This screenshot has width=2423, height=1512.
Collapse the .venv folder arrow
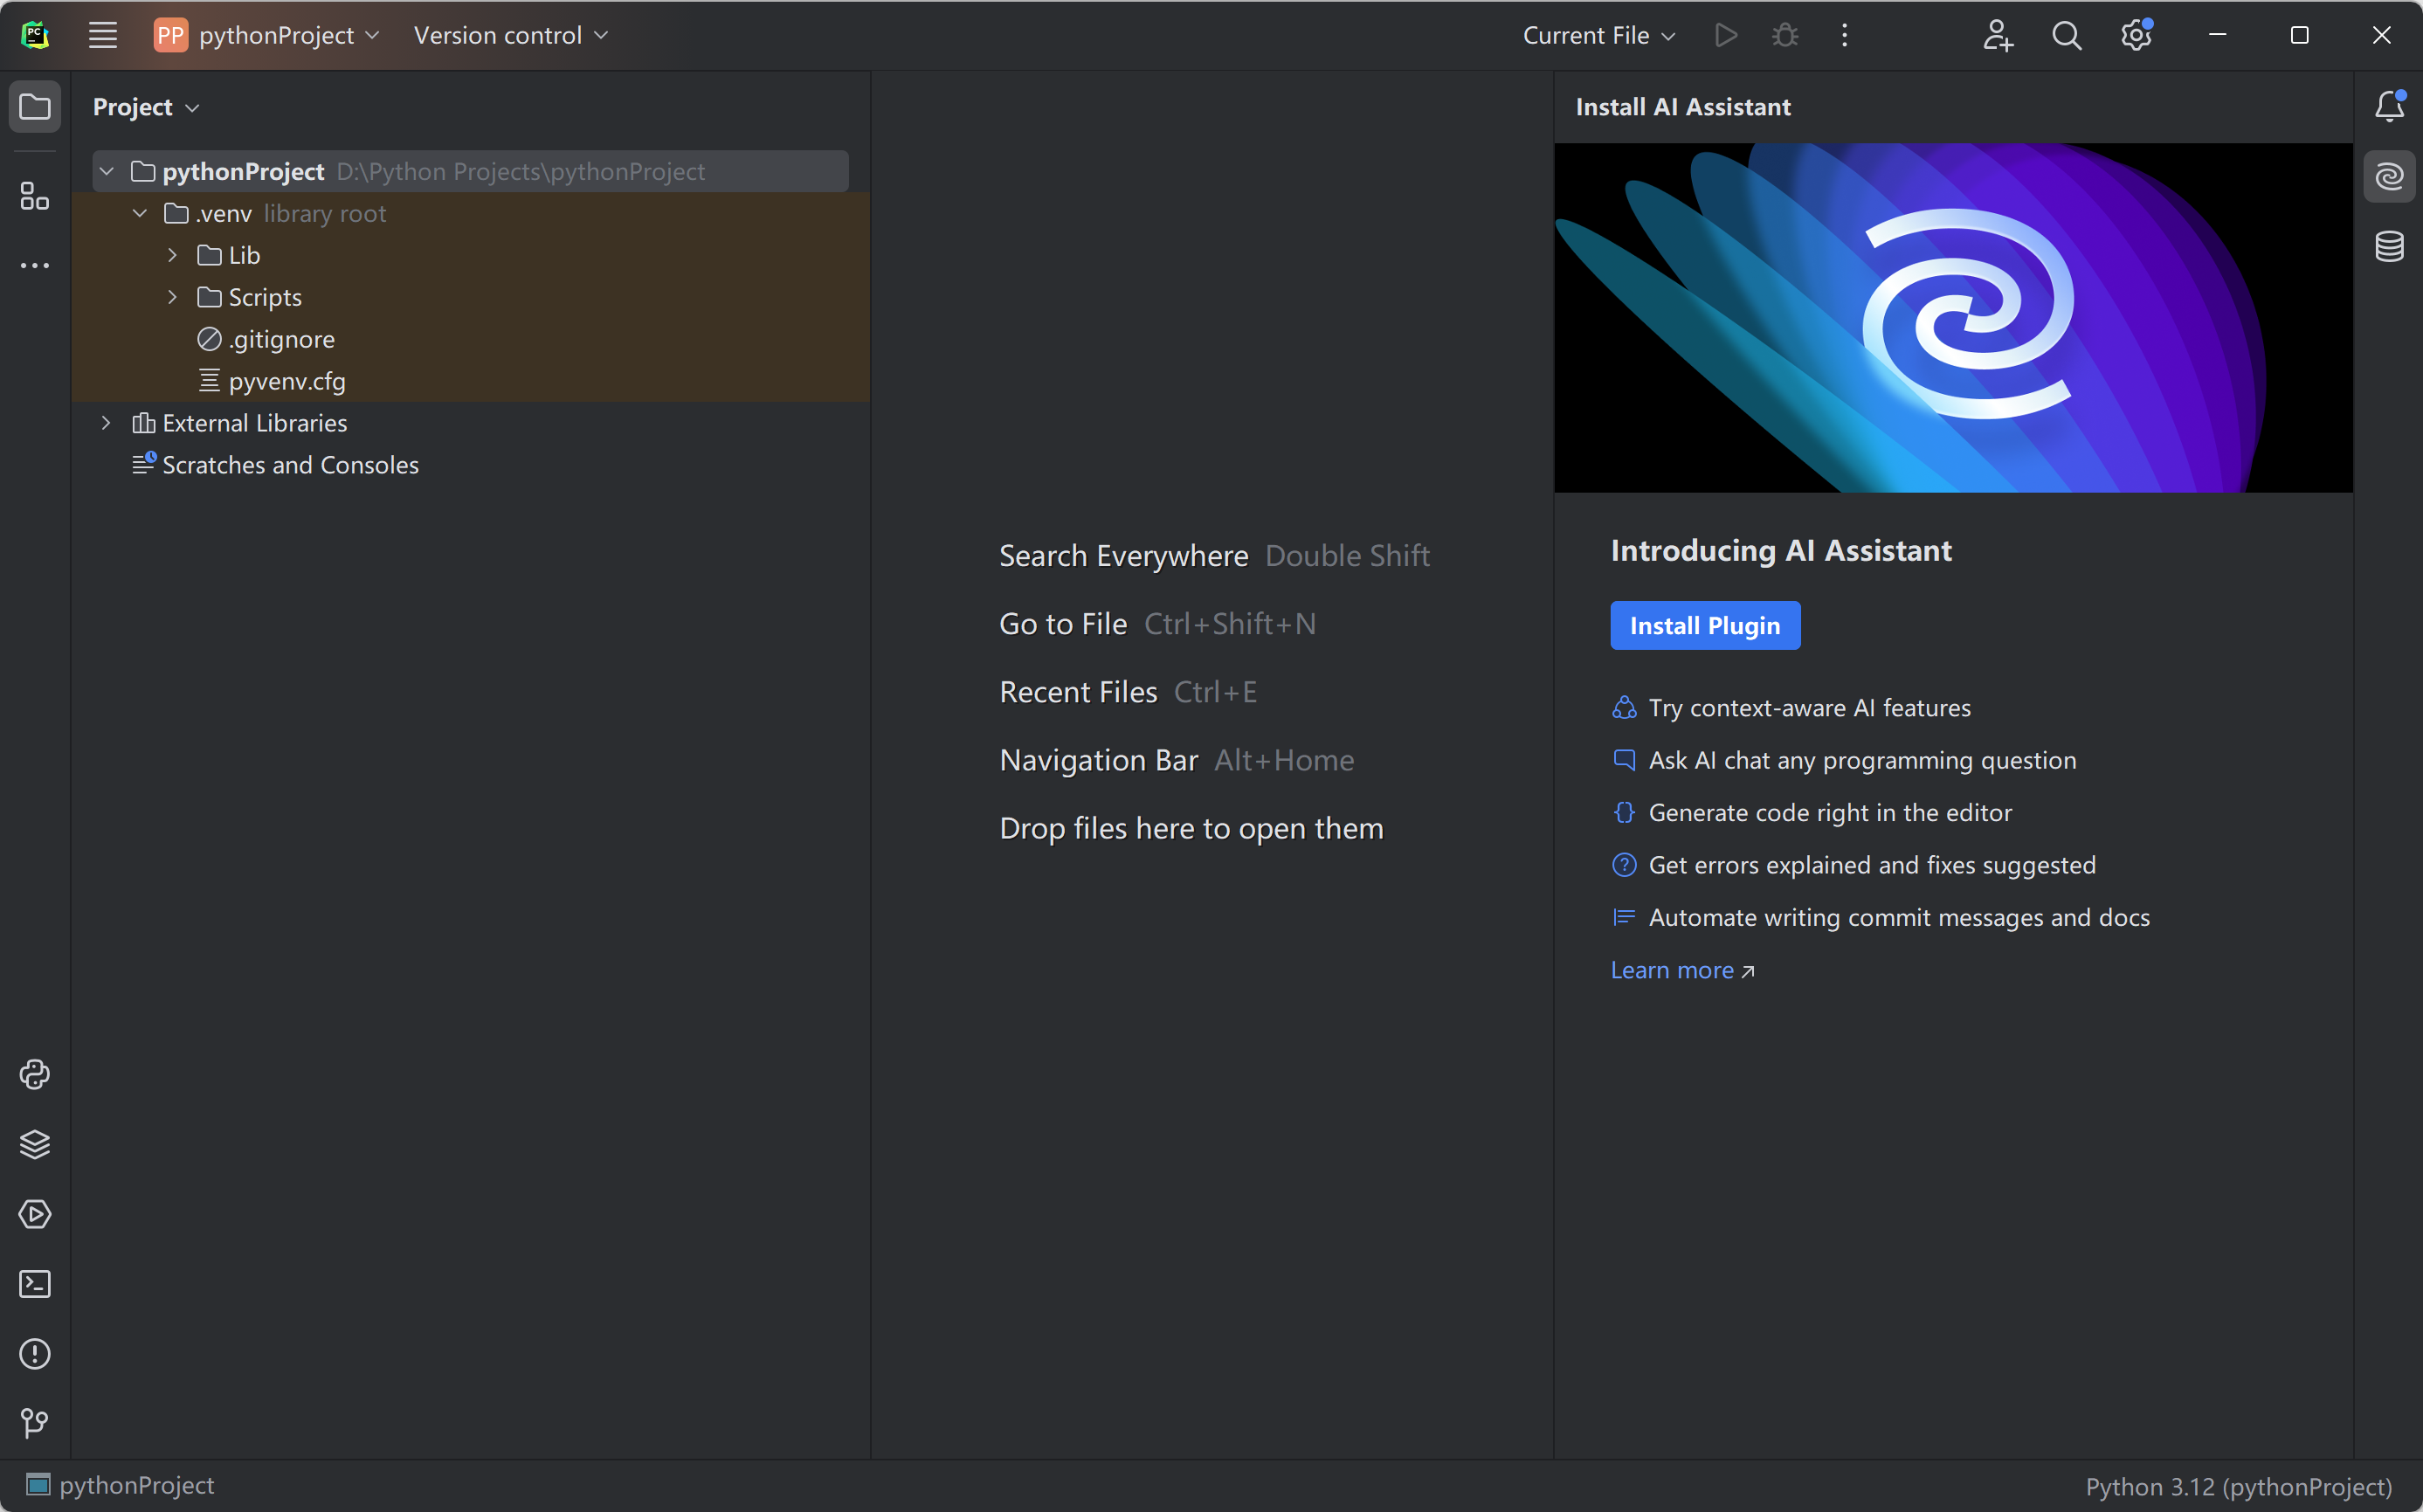[140, 213]
